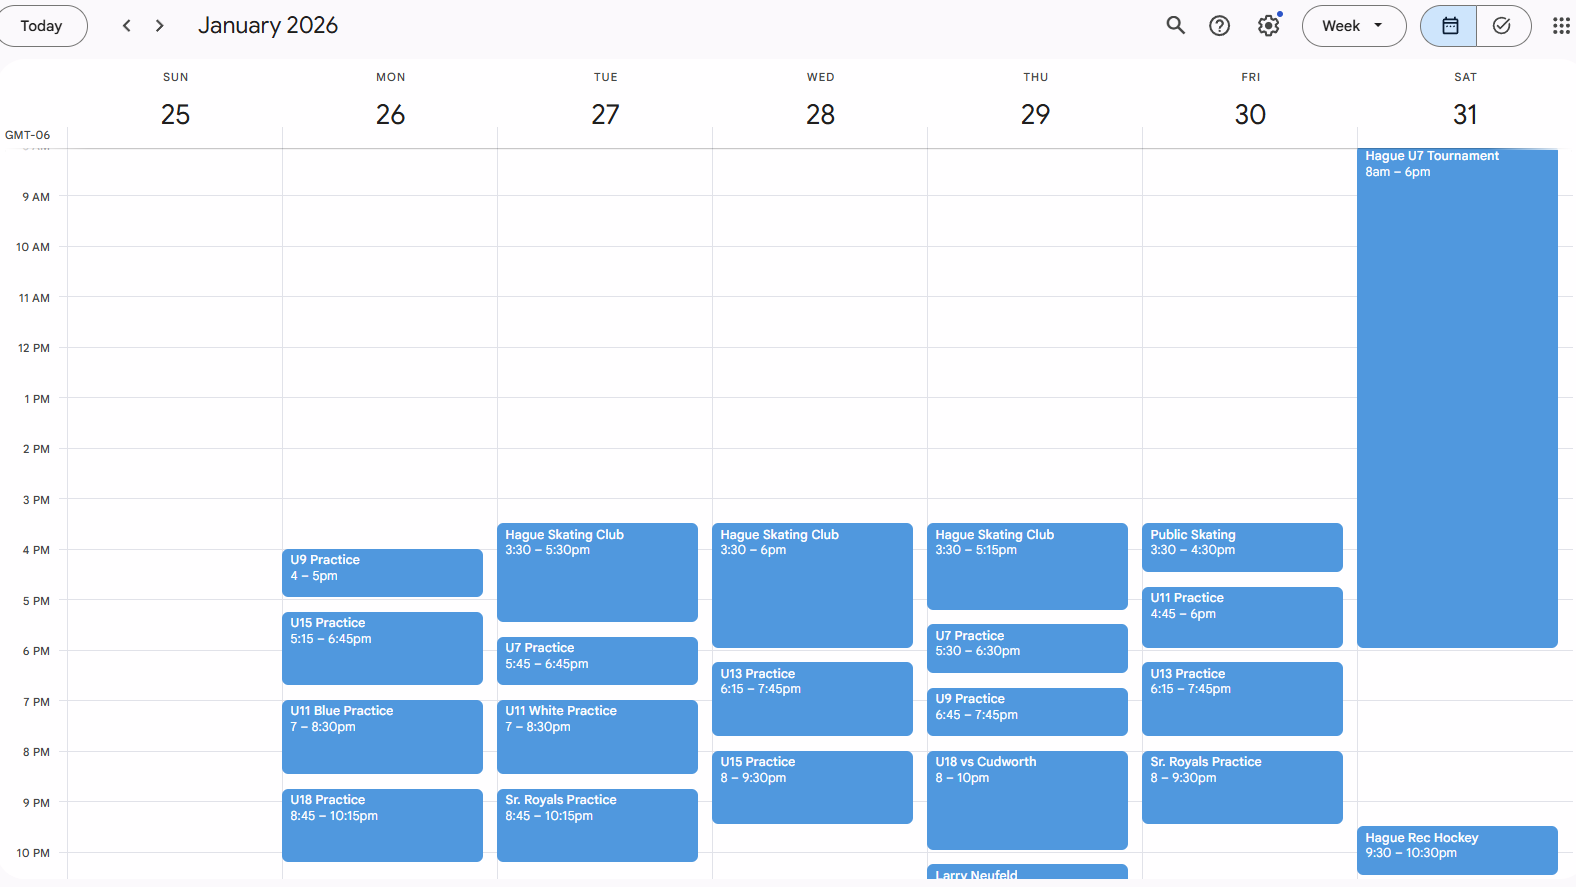The width and height of the screenshot is (1576, 887).
Task: Expand the Week view dropdown
Action: click(1353, 26)
